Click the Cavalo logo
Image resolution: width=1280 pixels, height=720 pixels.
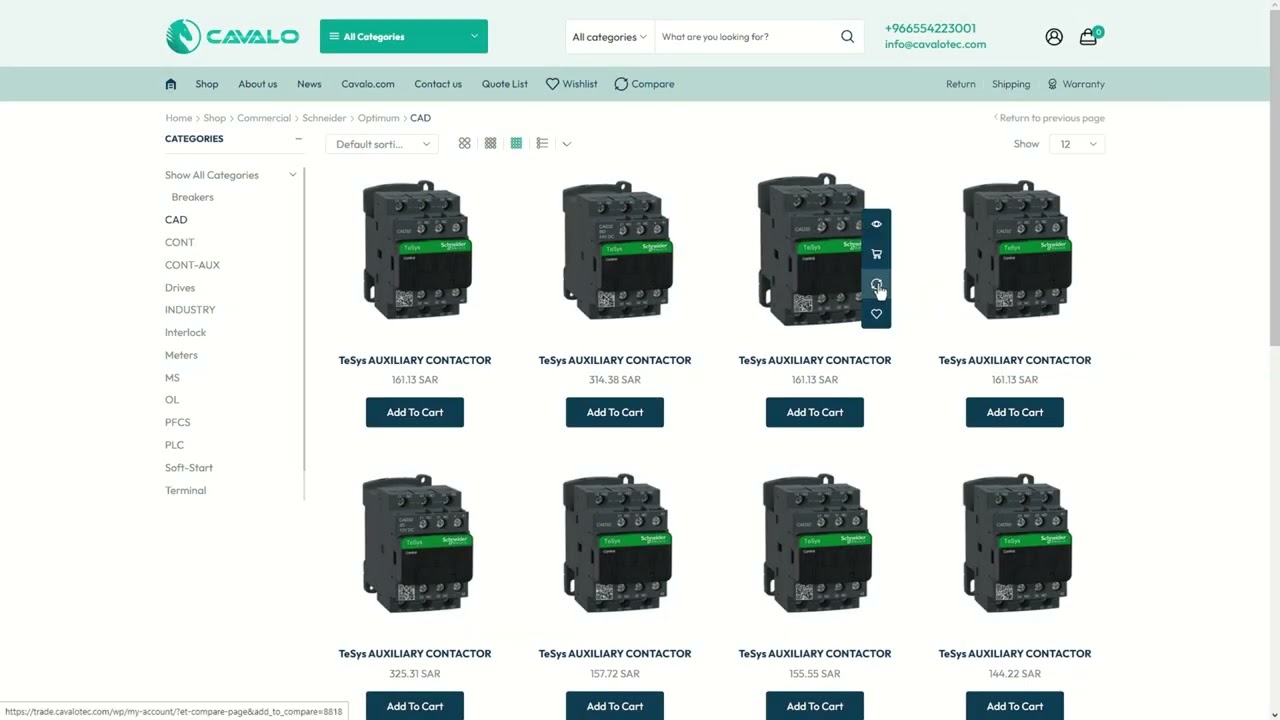point(232,36)
